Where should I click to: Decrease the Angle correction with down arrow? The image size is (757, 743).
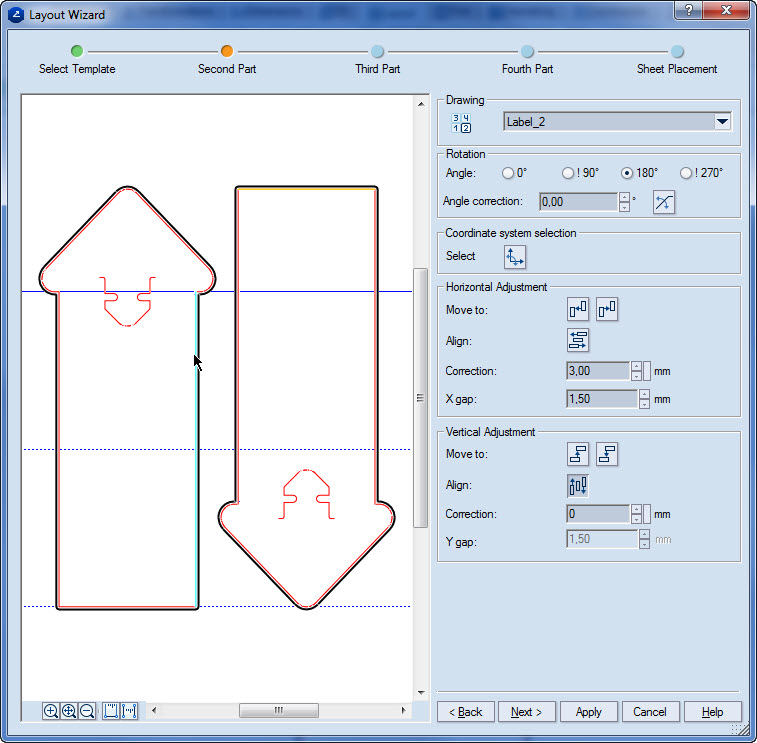click(x=625, y=207)
